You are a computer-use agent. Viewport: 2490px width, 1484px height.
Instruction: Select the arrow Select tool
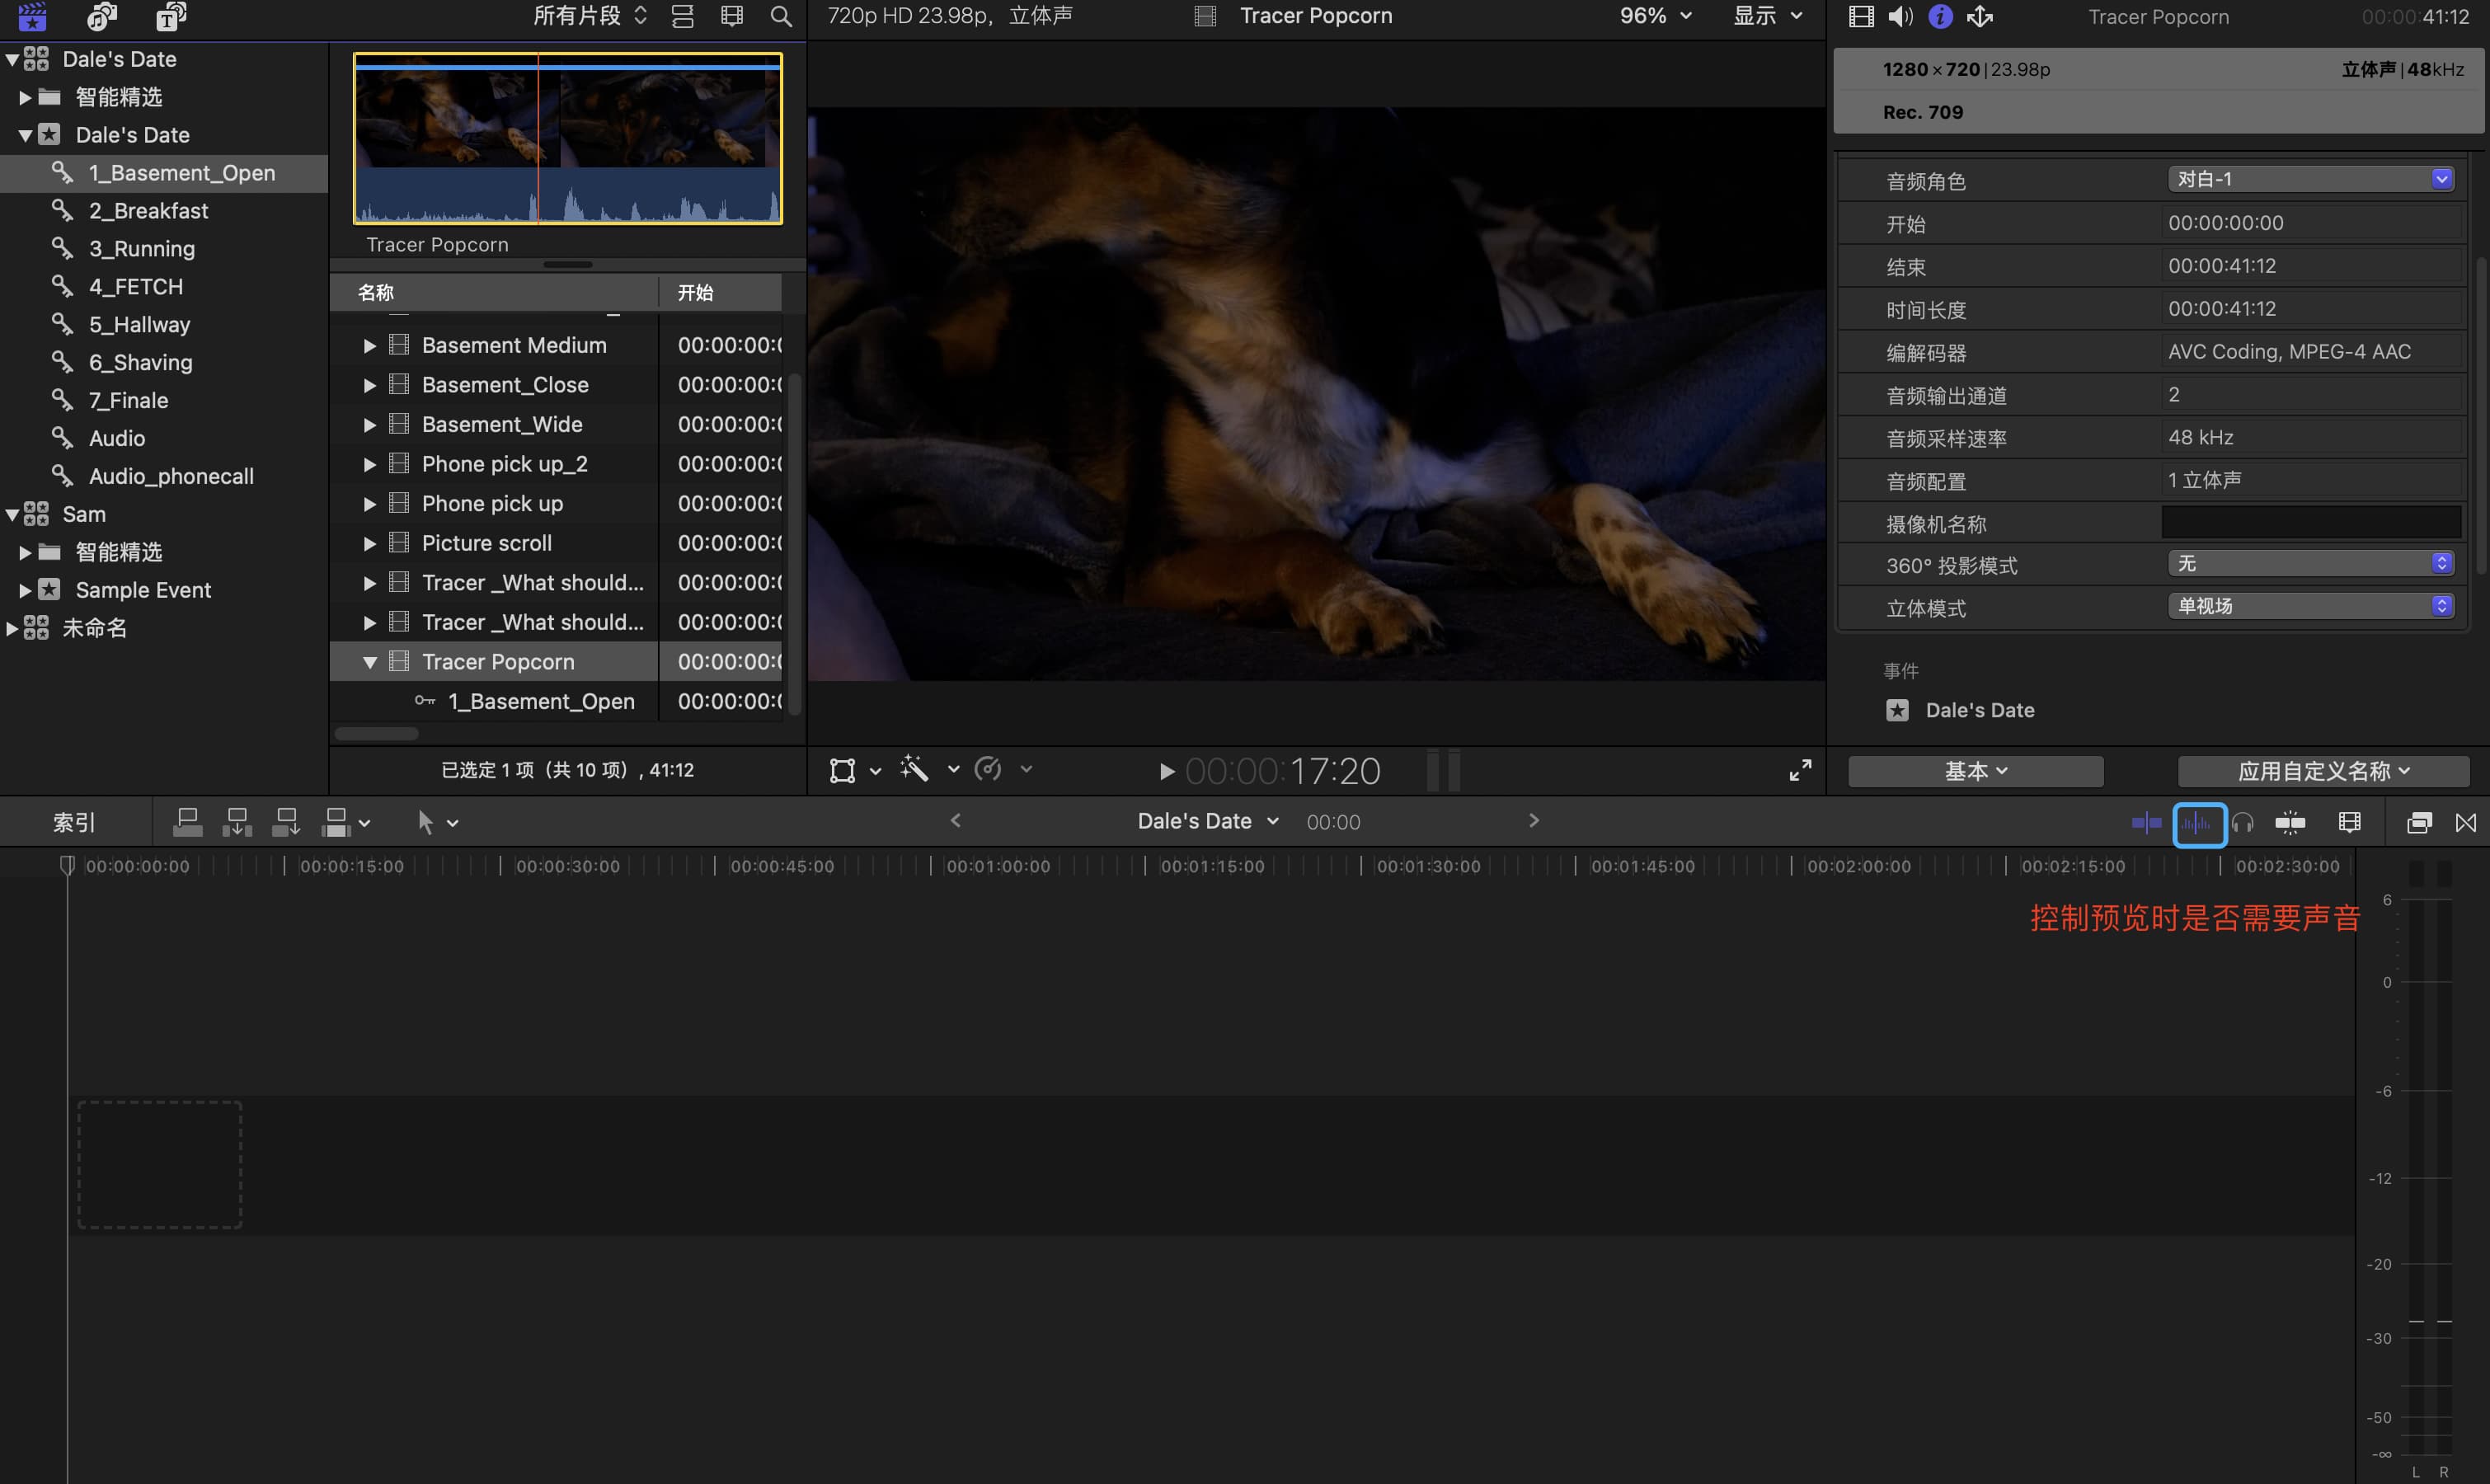pyautogui.click(x=425, y=822)
